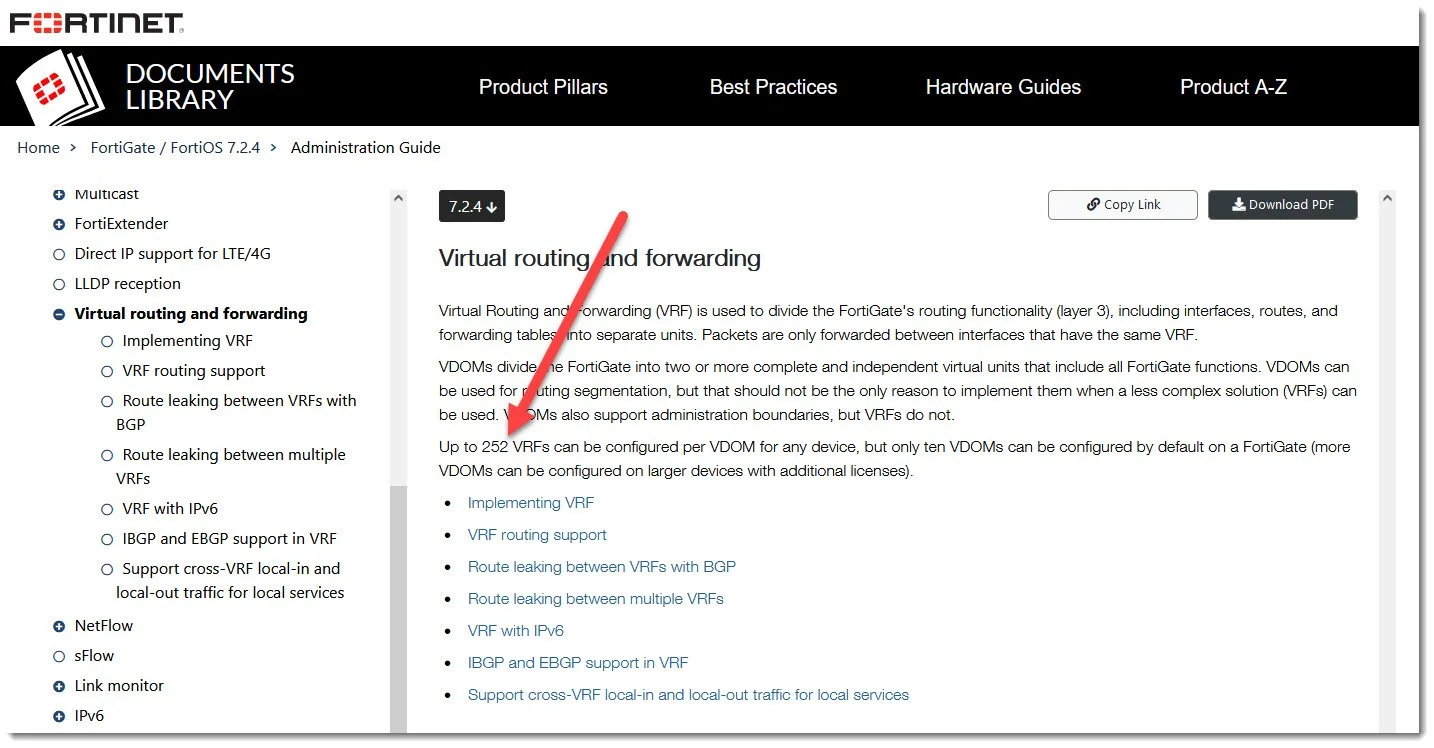Collapse the Virtual routing and forwarding node
This screenshot has width=1434, height=748.
(59, 314)
